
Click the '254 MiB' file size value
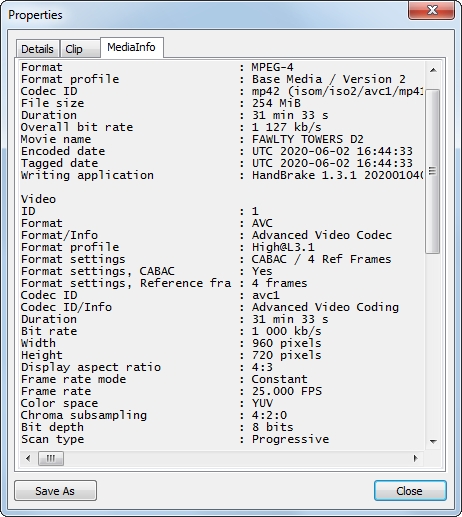(x=276, y=103)
